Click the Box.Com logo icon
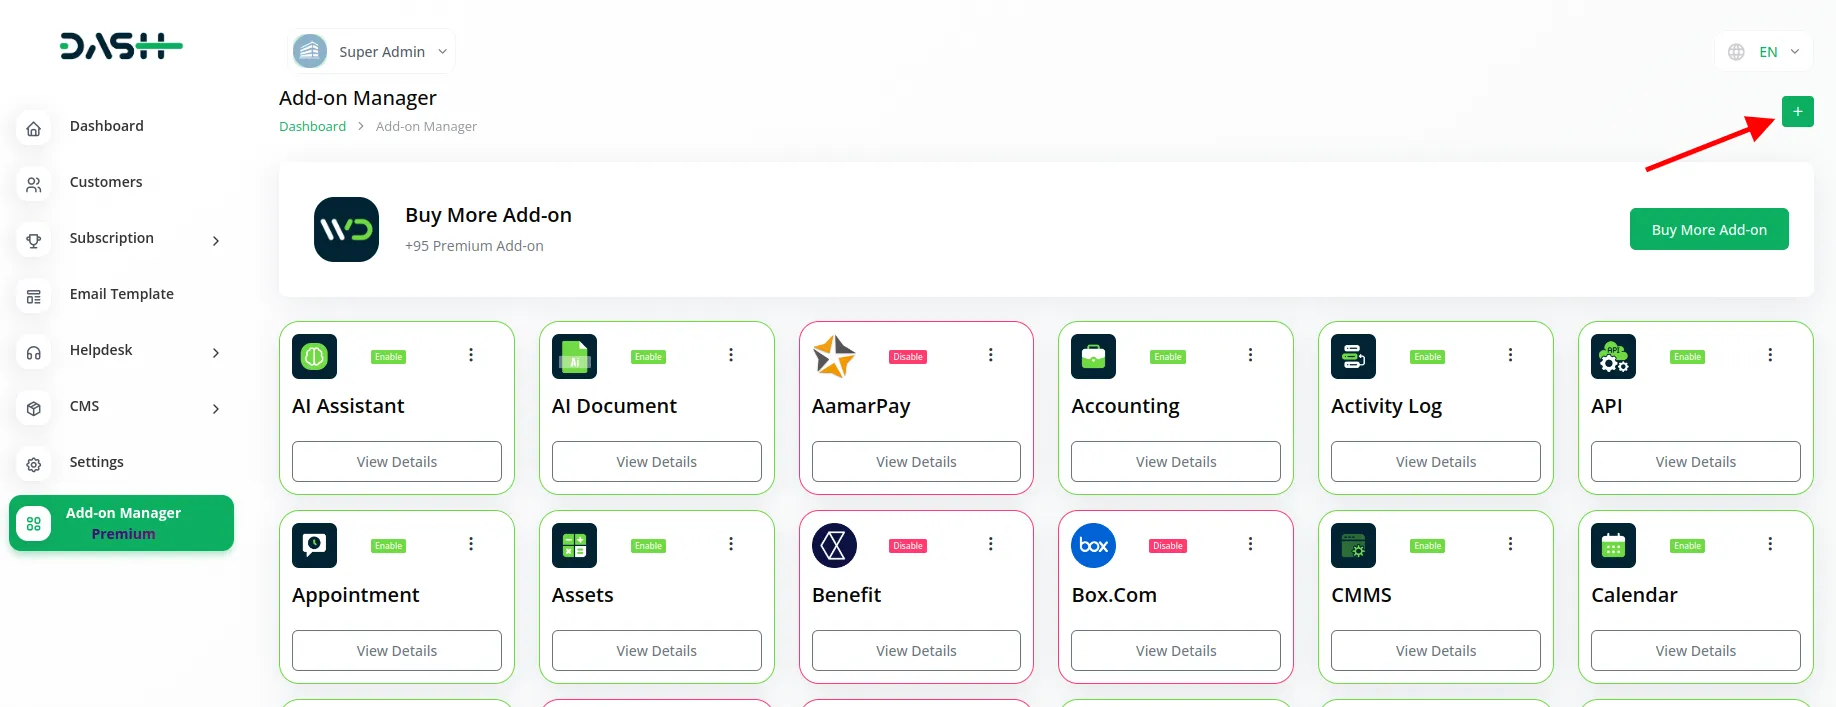1836x707 pixels. coord(1093,546)
